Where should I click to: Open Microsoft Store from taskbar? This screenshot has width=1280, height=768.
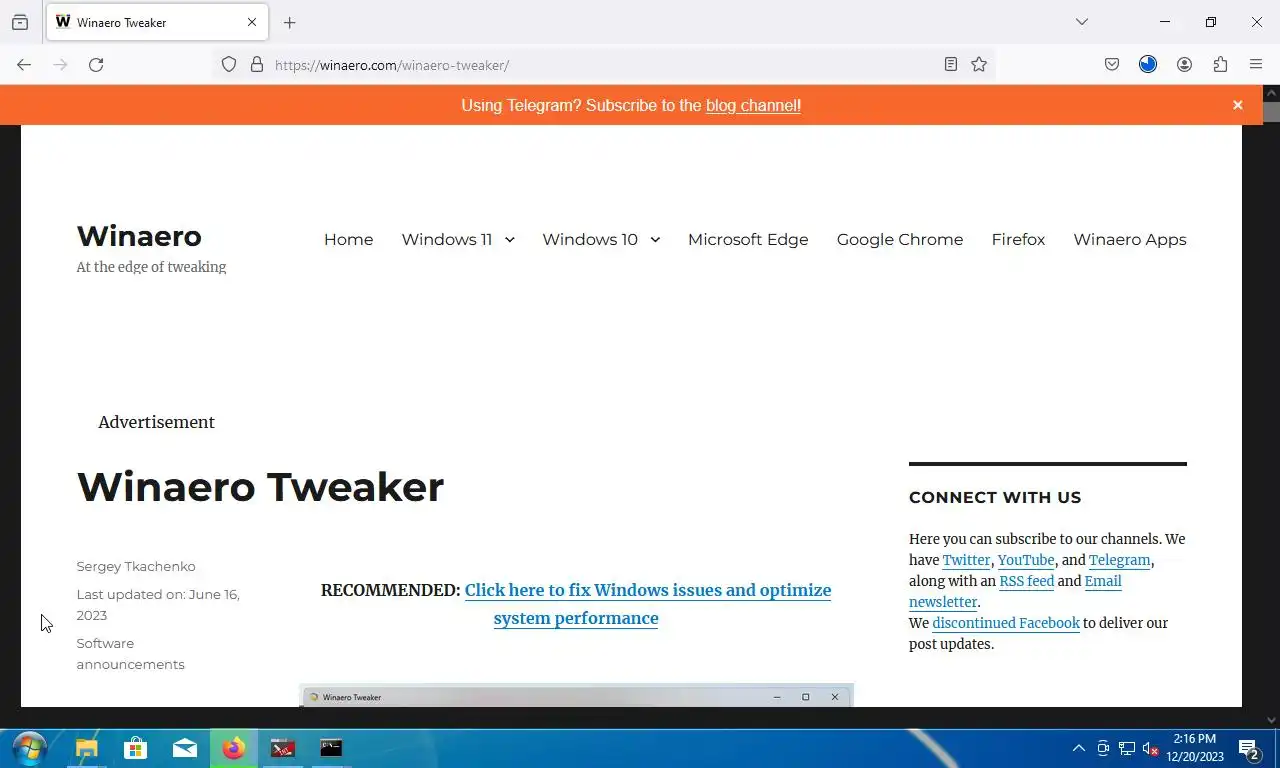[136, 748]
